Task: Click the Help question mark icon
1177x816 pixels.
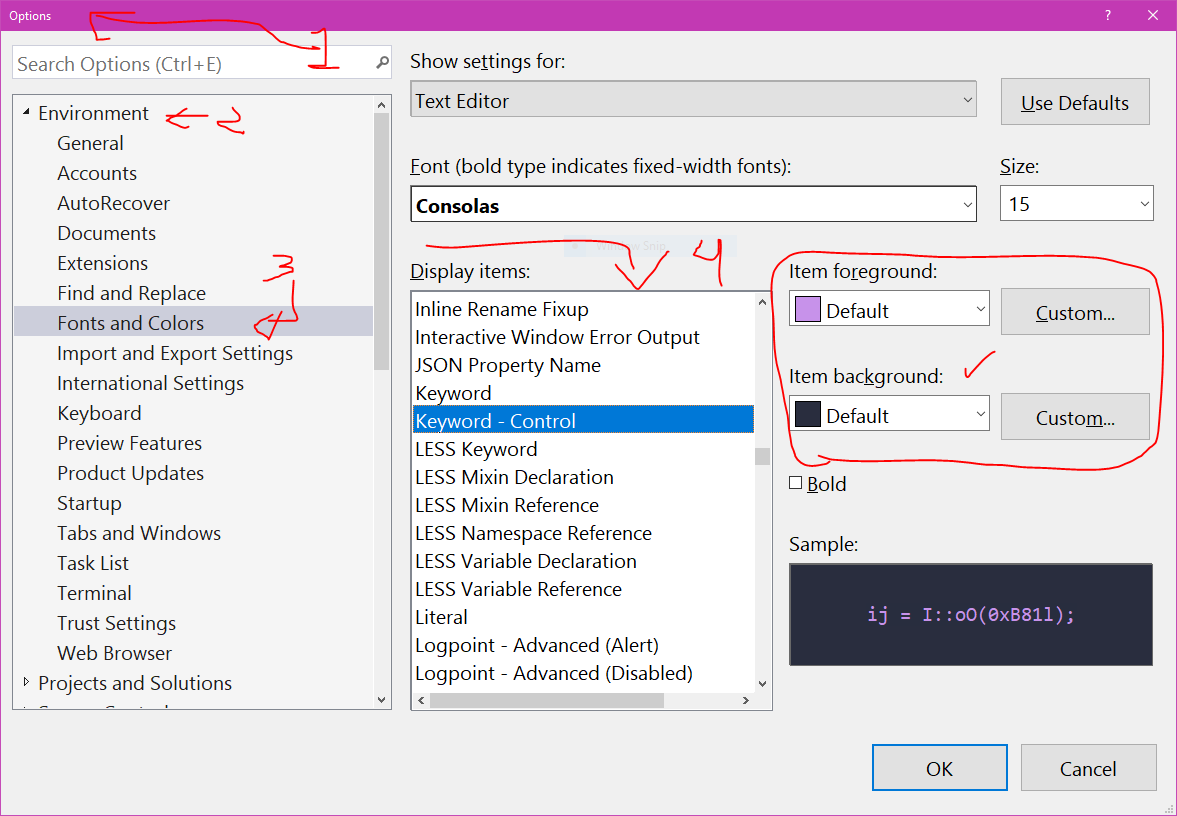Action: 1107,15
